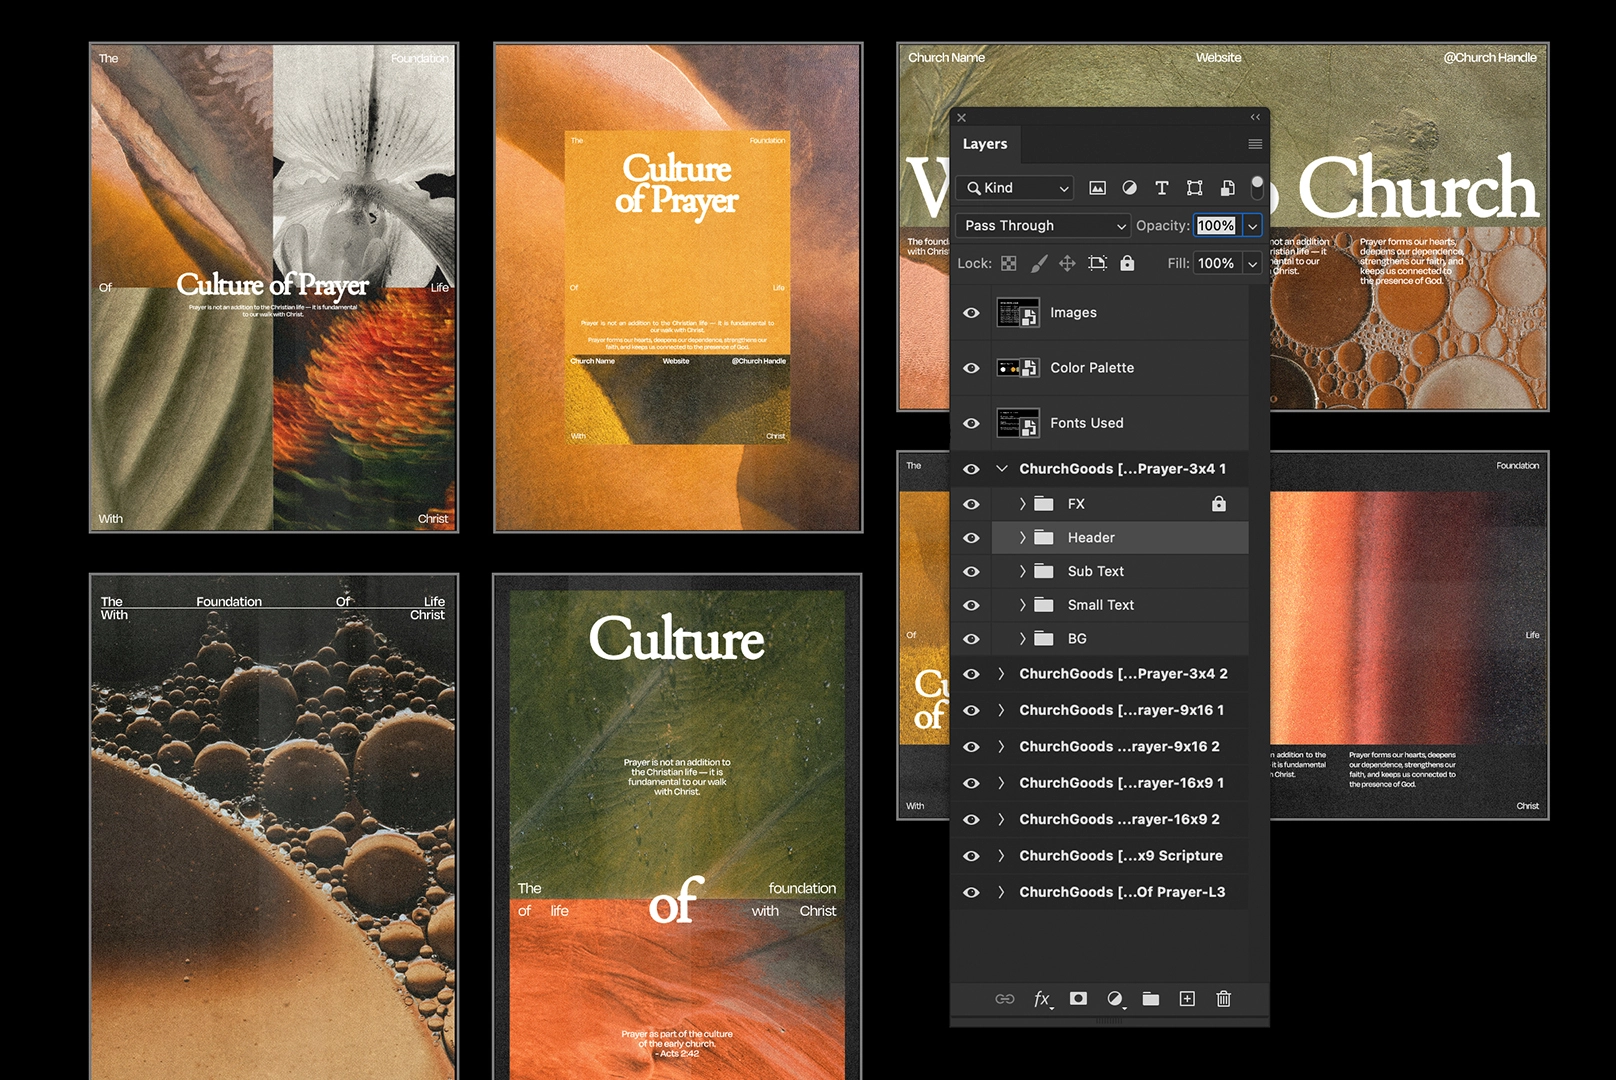Screen dimensions: 1616x1080
Task: Select the Small Text group row
Action: [1120, 605]
